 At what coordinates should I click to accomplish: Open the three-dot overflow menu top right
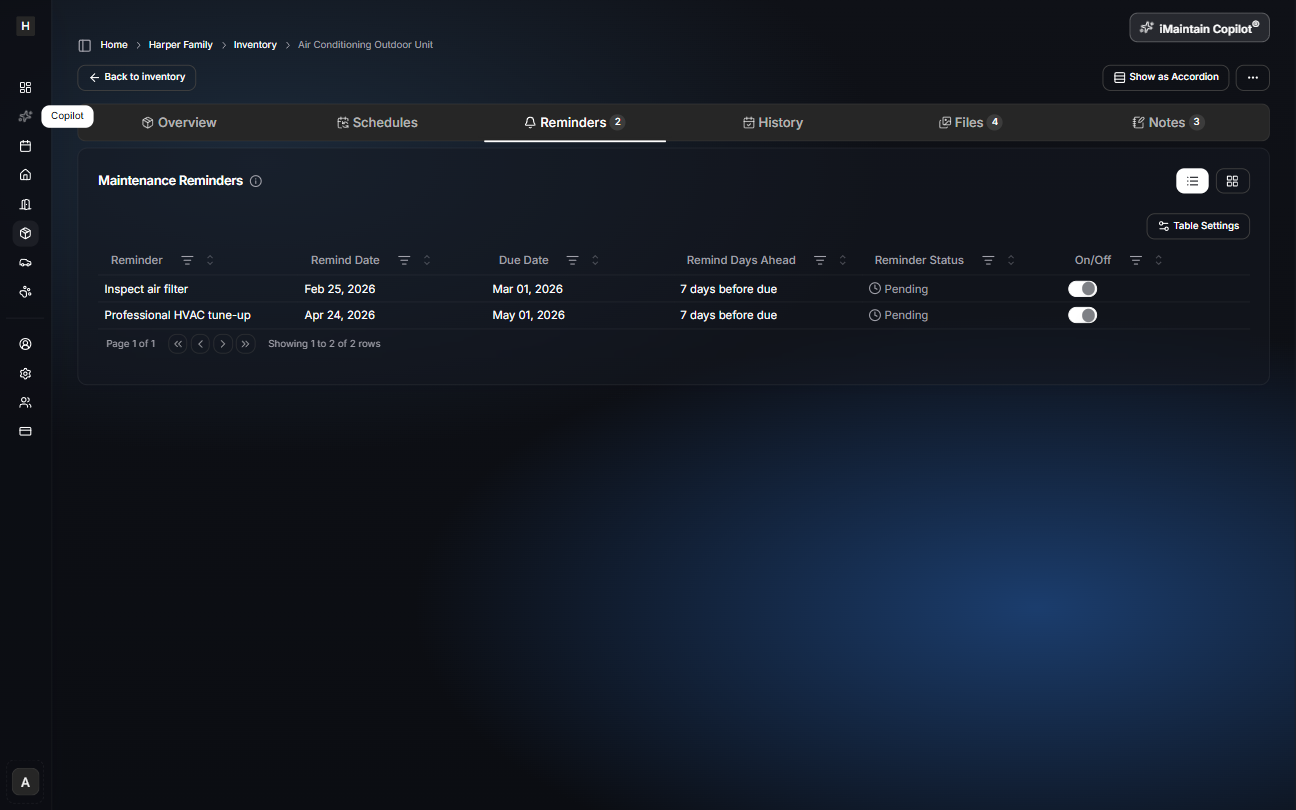1252,77
